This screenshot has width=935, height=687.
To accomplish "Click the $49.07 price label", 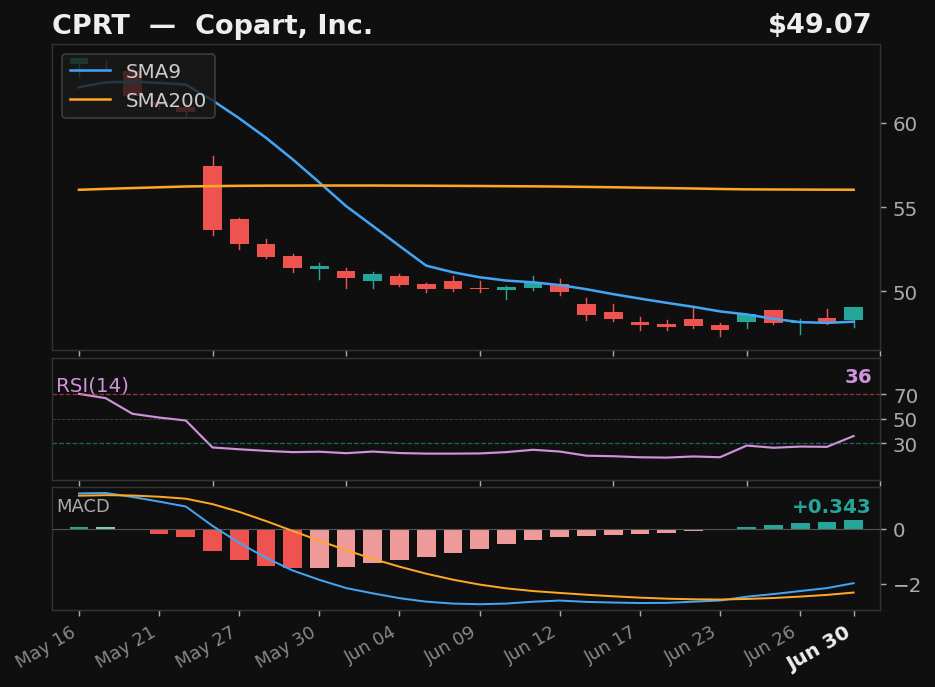I will coord(819,24).
